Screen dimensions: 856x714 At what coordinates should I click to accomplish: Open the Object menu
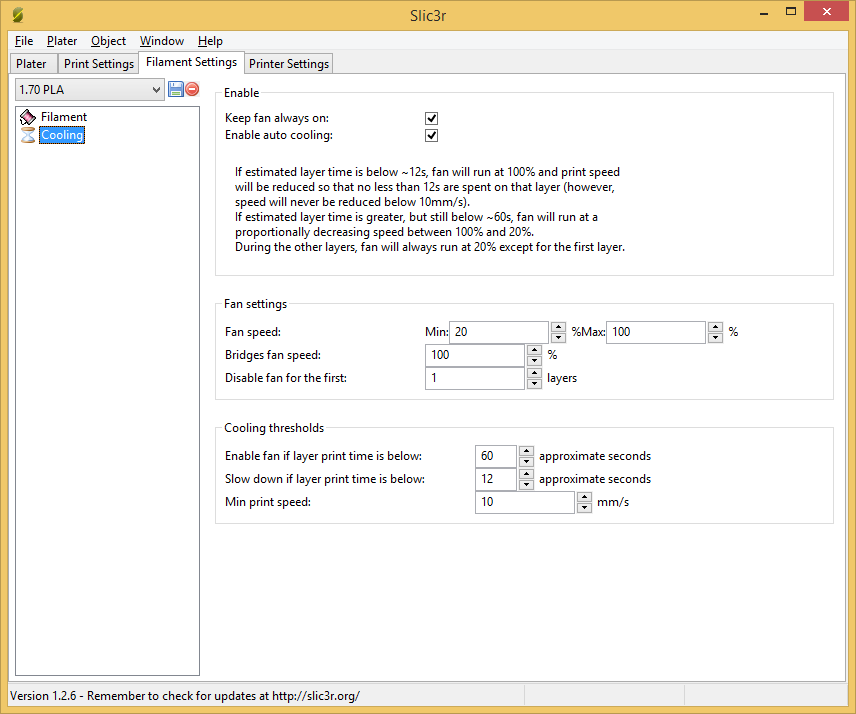point(108,41)
